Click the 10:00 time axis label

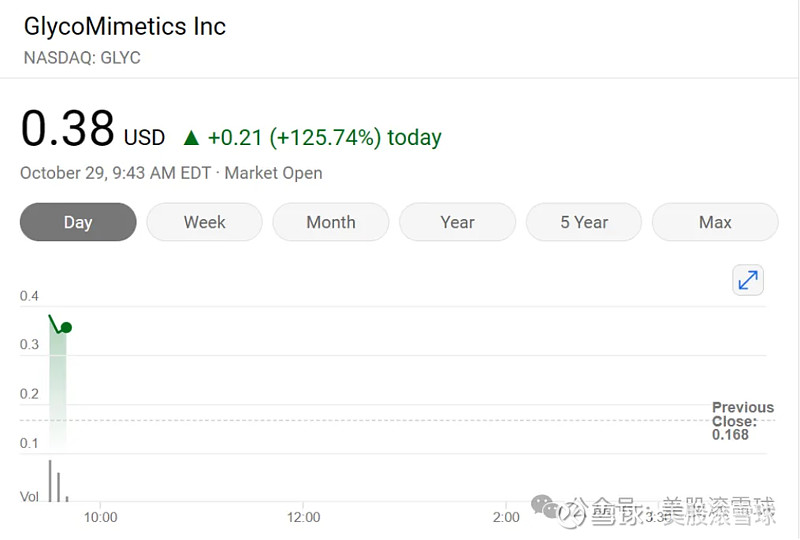101,518
